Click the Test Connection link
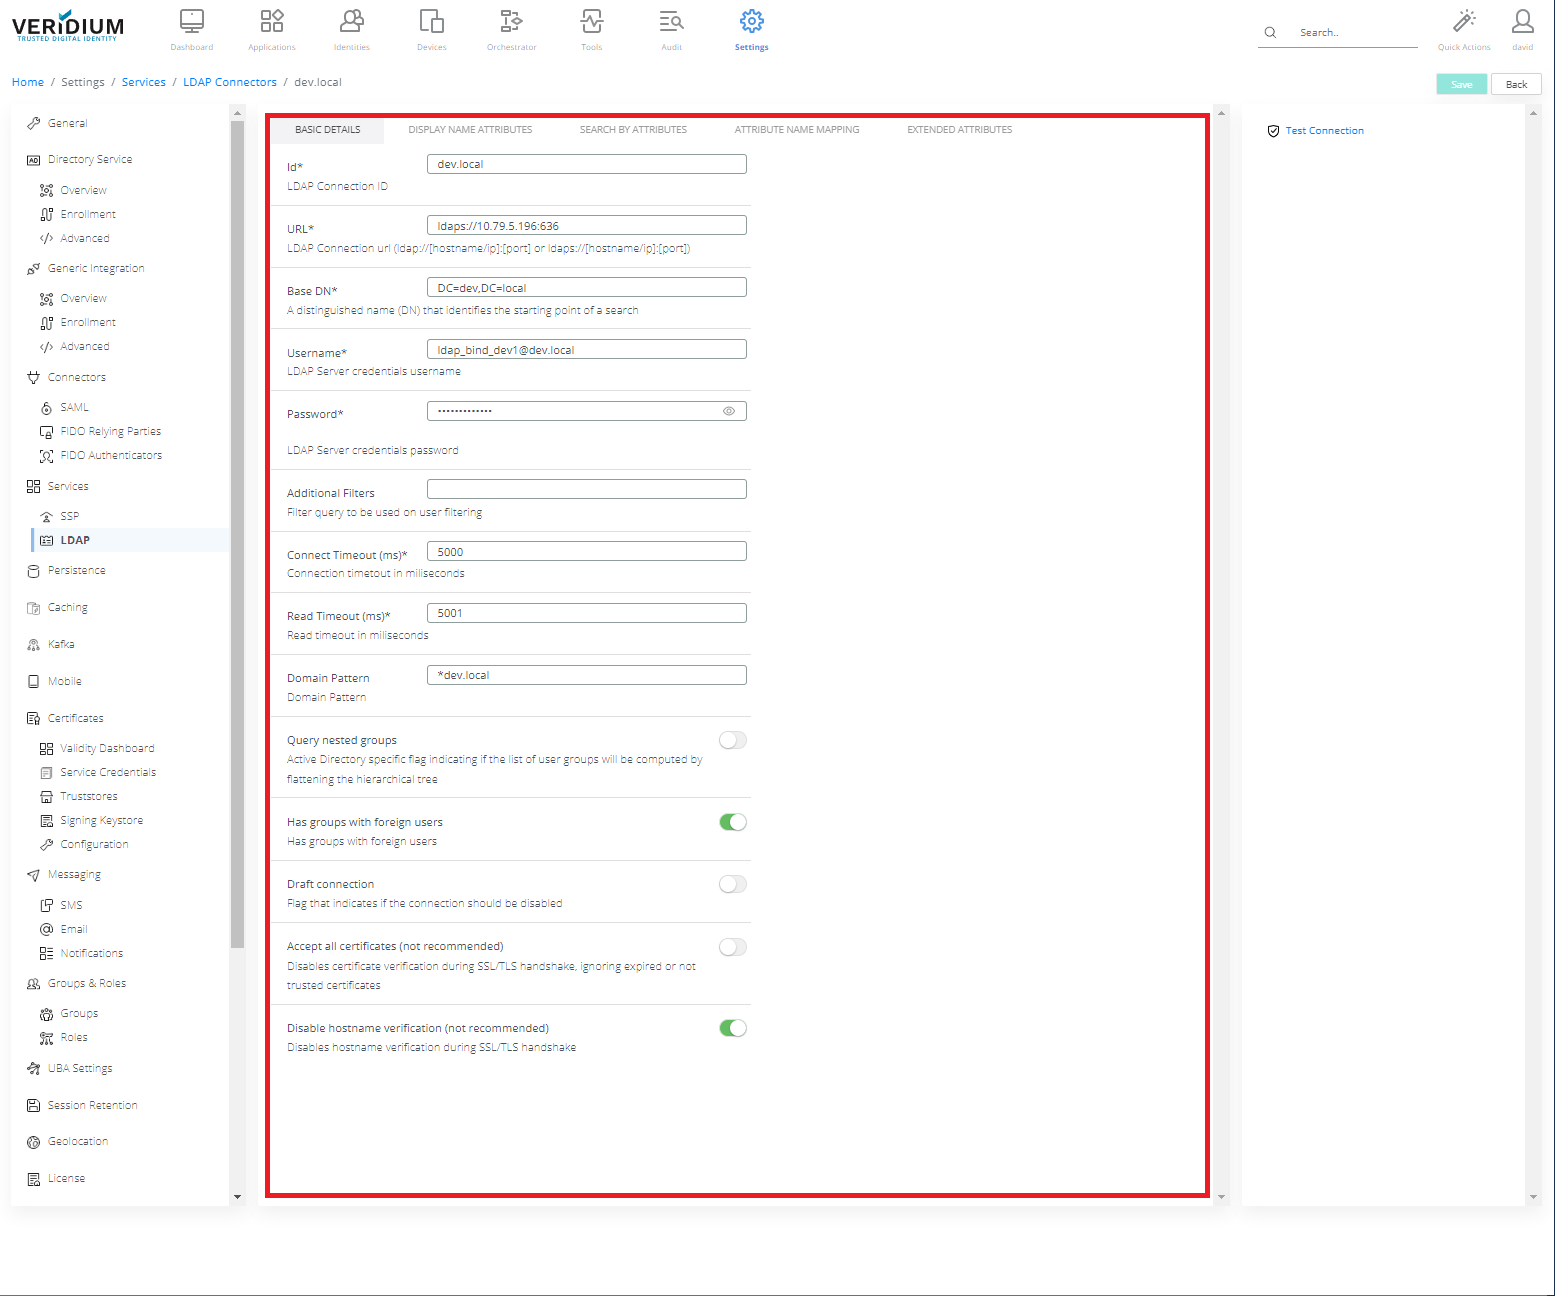 (x=1324, y=131)
